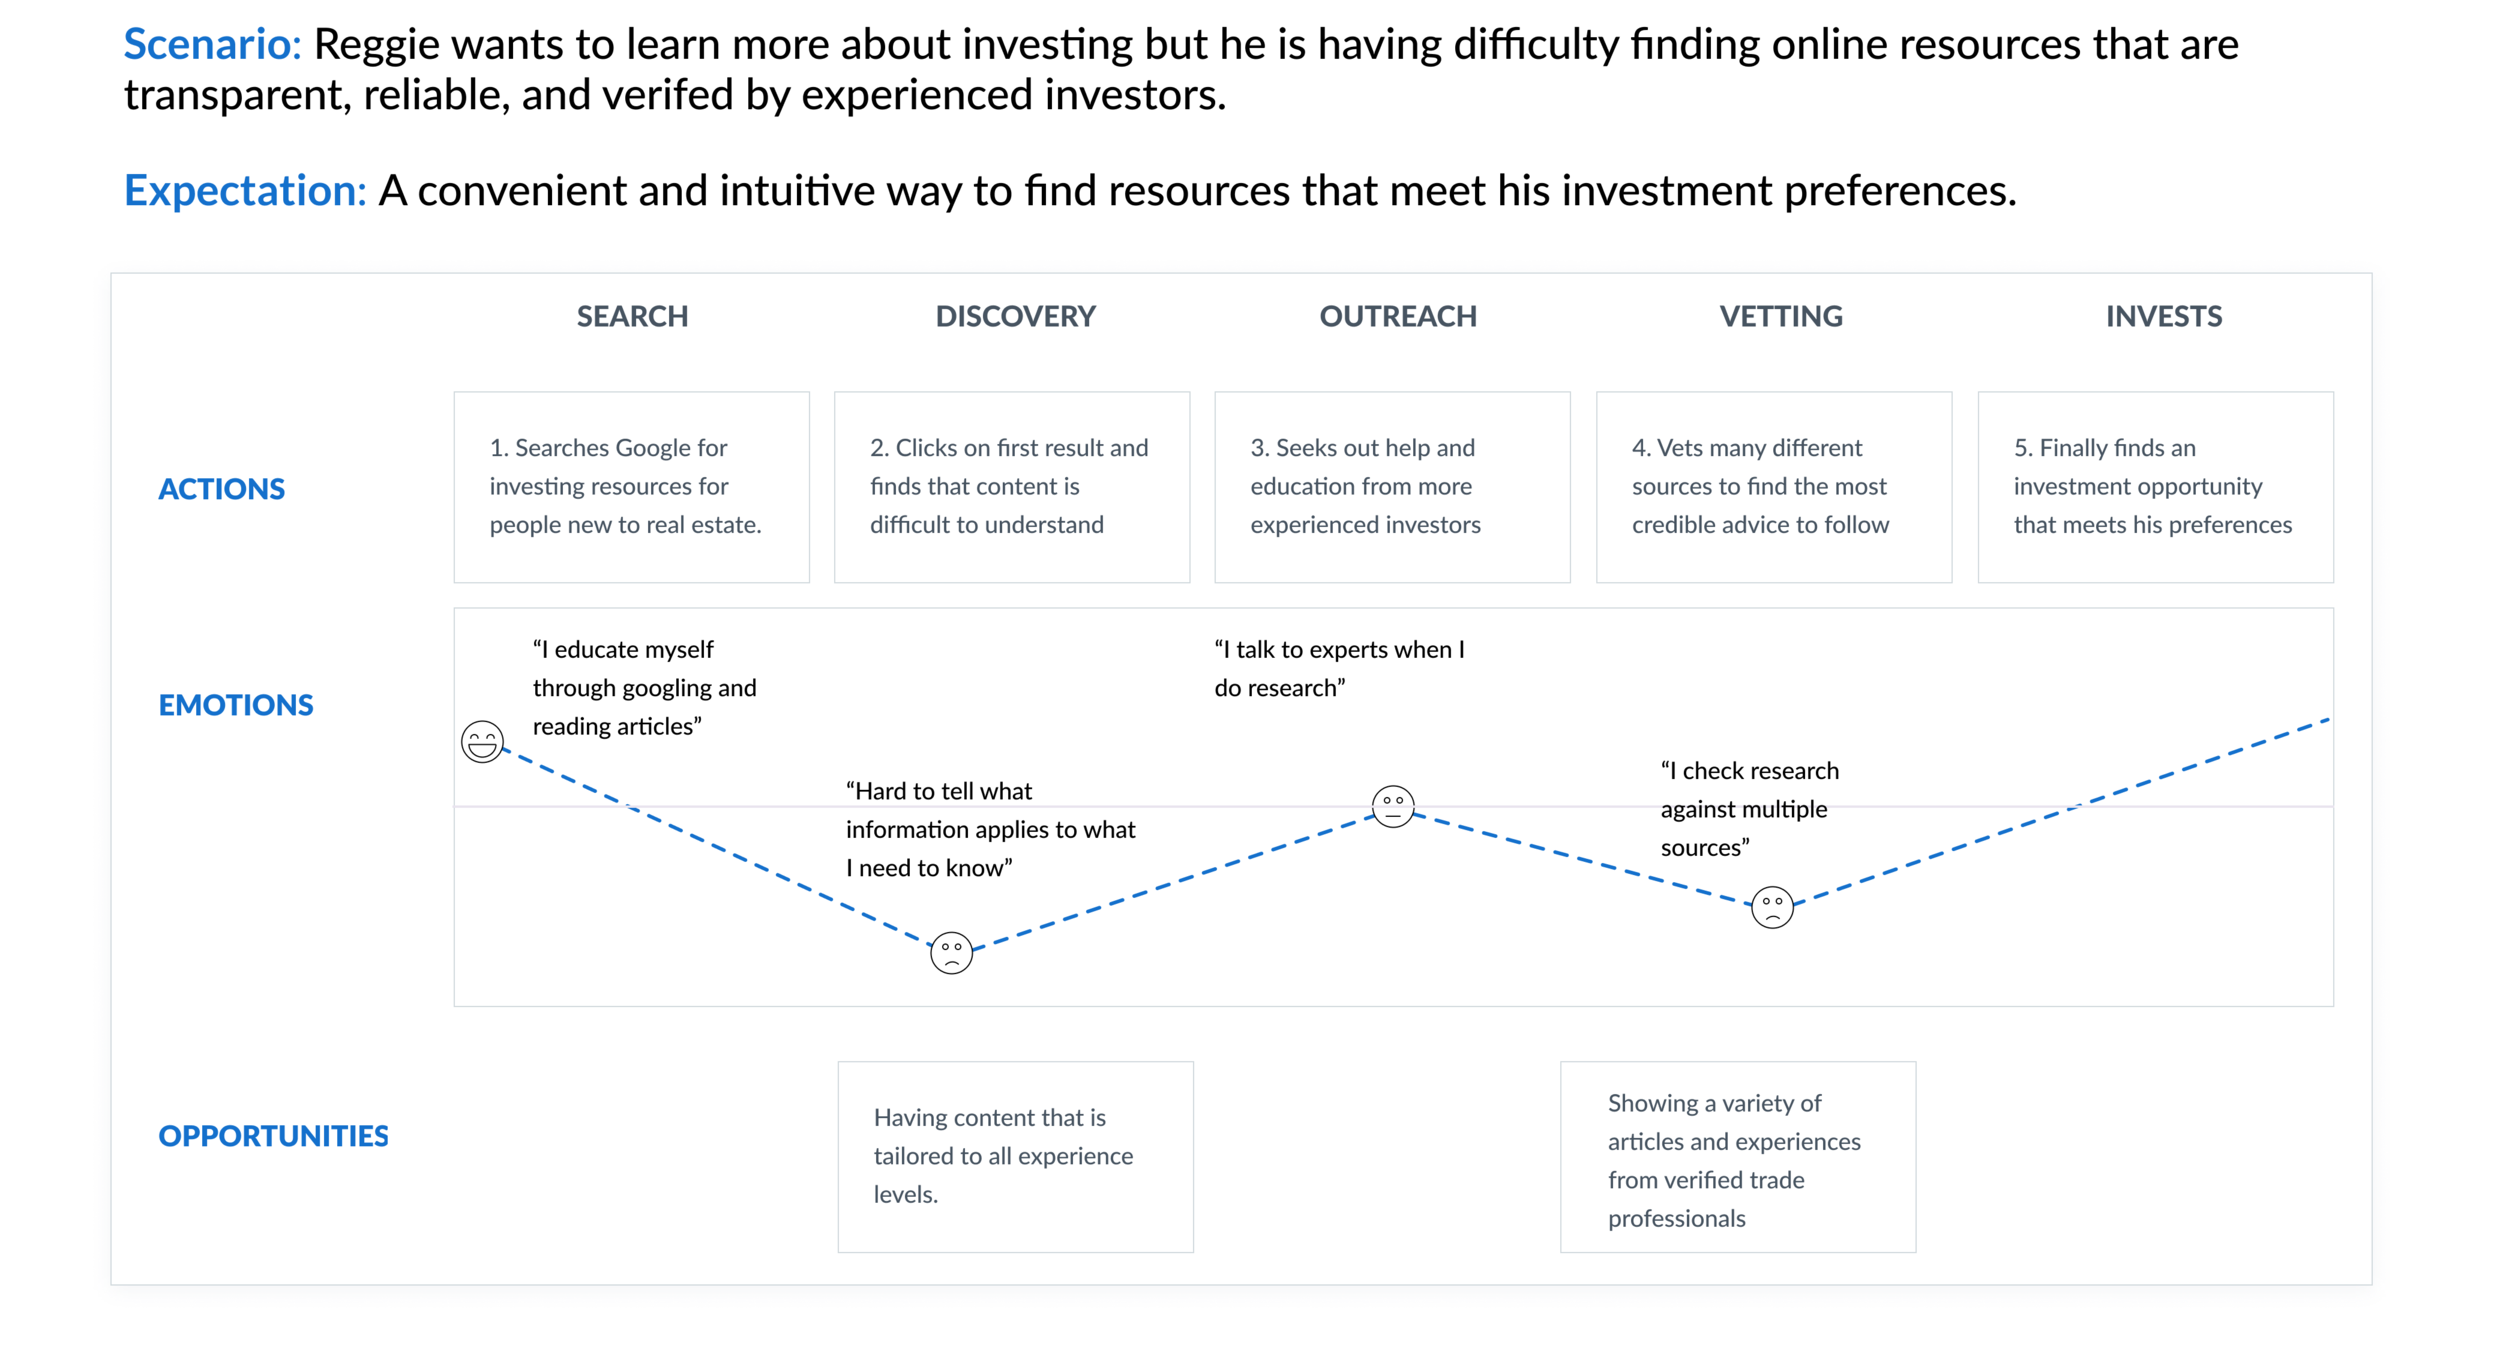Click the blue 'Scenario:' heading
Screen dimensions: 2500x1366
pyautogui.click(x=212, y=44)
